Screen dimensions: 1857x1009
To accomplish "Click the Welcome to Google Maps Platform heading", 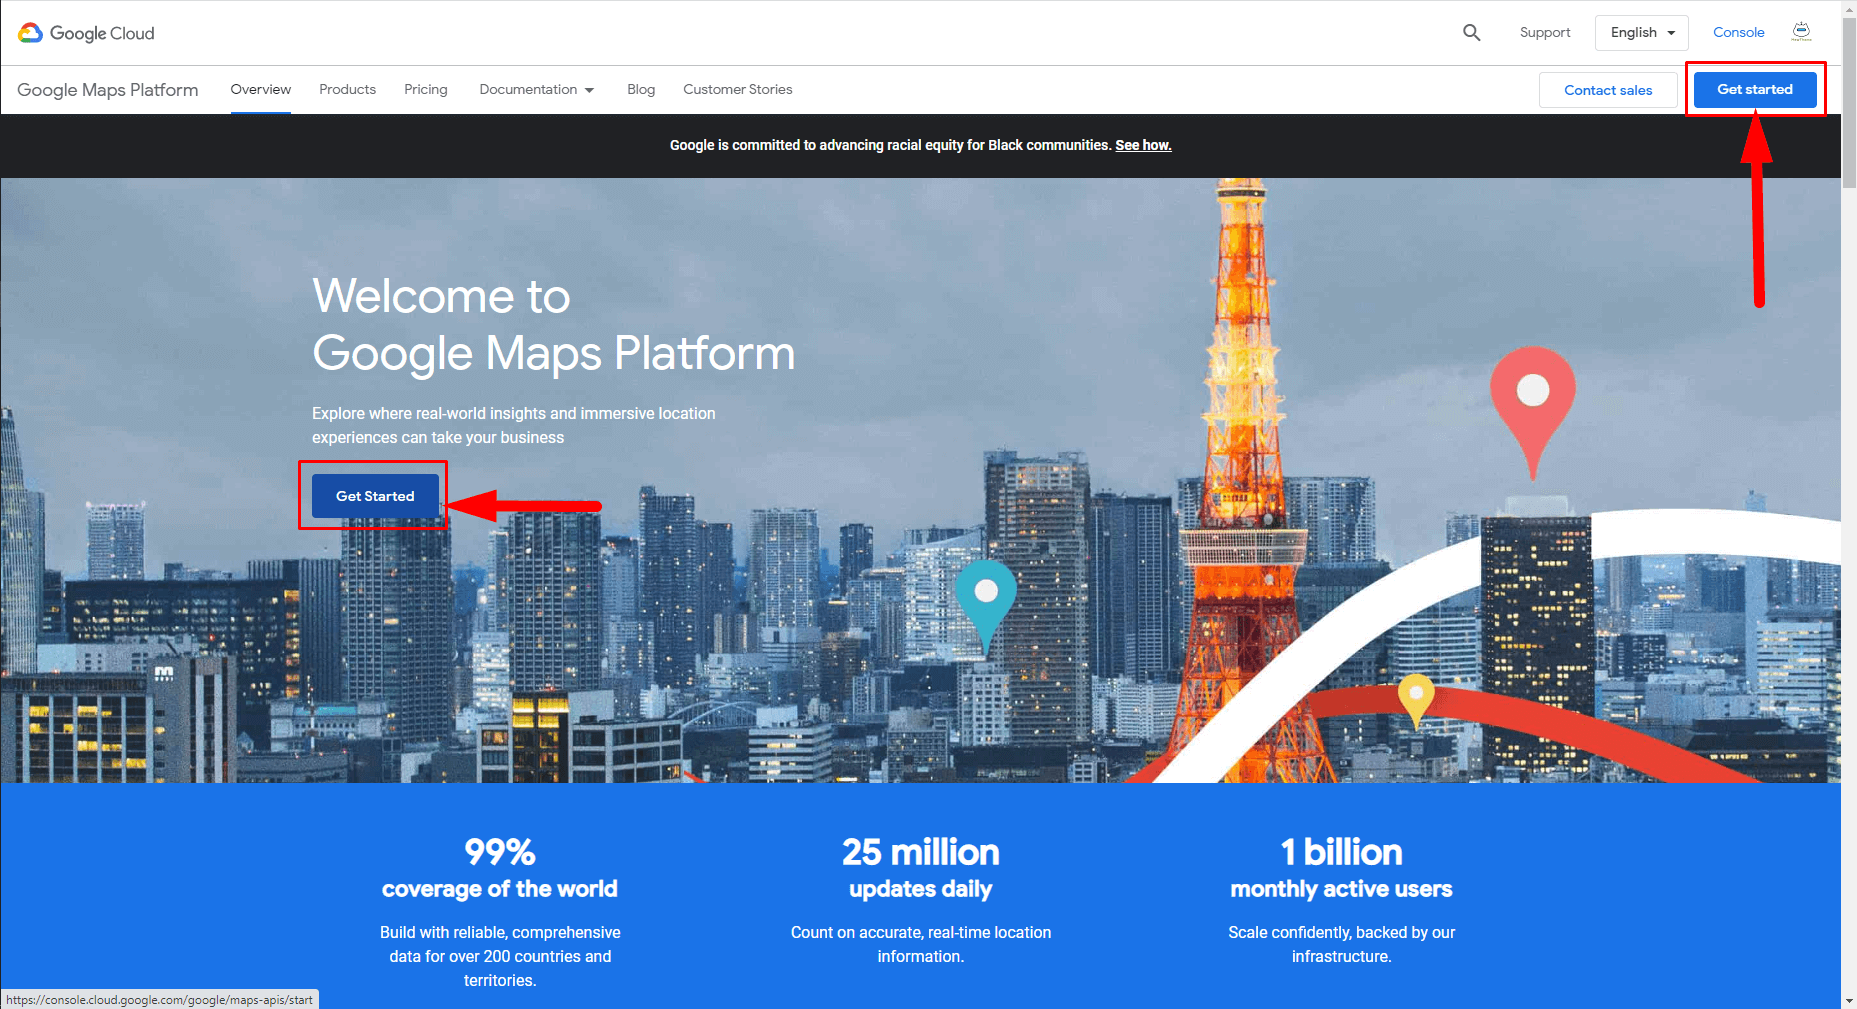I will pyautogui.click(x=554, y=324).
